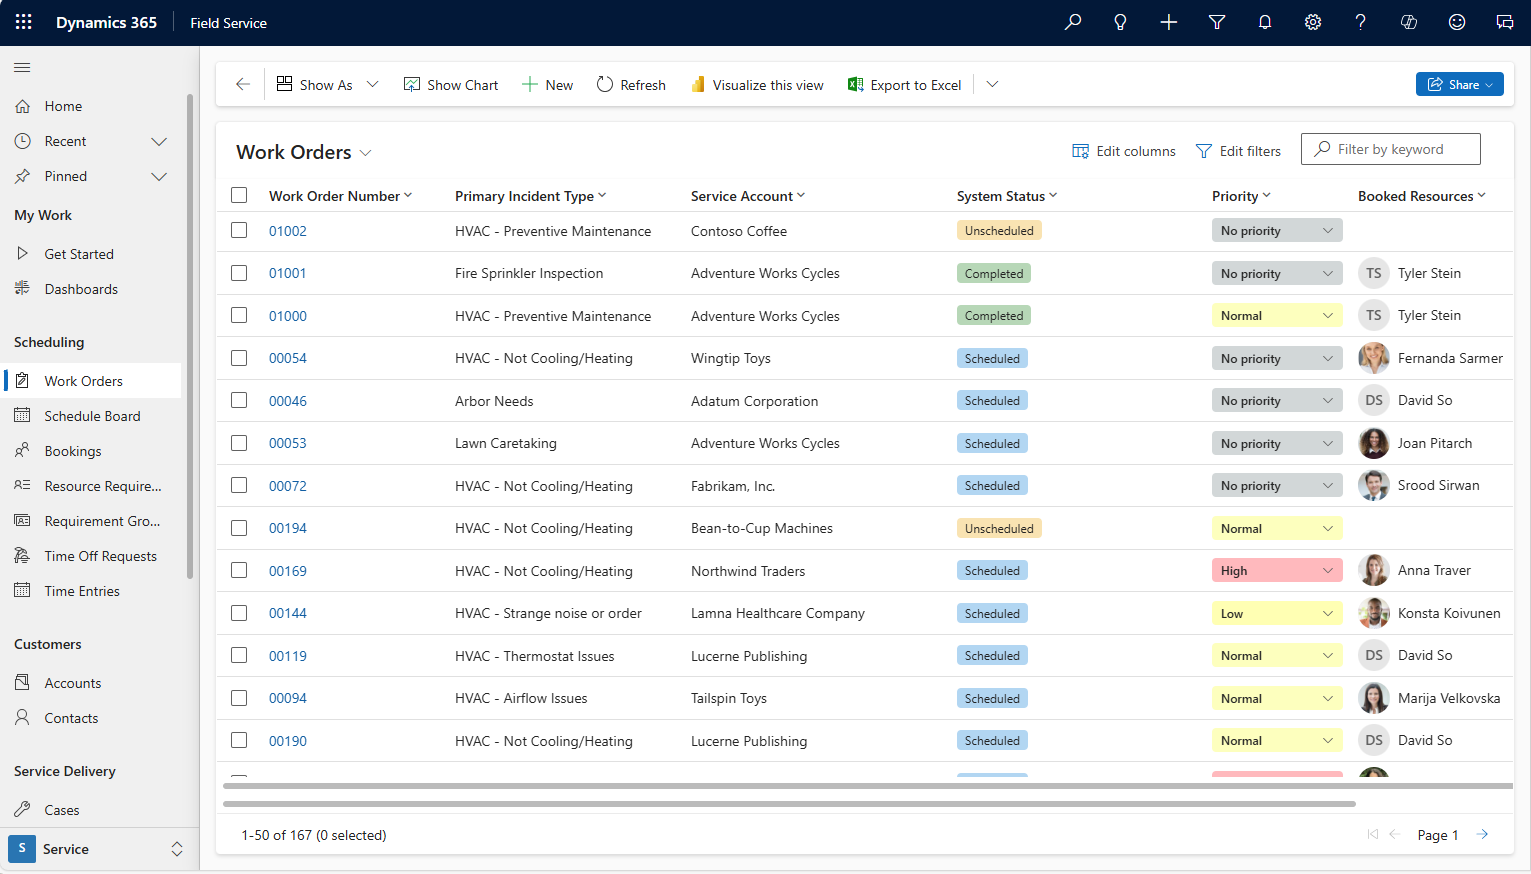Screen dimensions: 1531x874
Task: Open Dynamics 365 settings gear
Action: [1313, 21]
